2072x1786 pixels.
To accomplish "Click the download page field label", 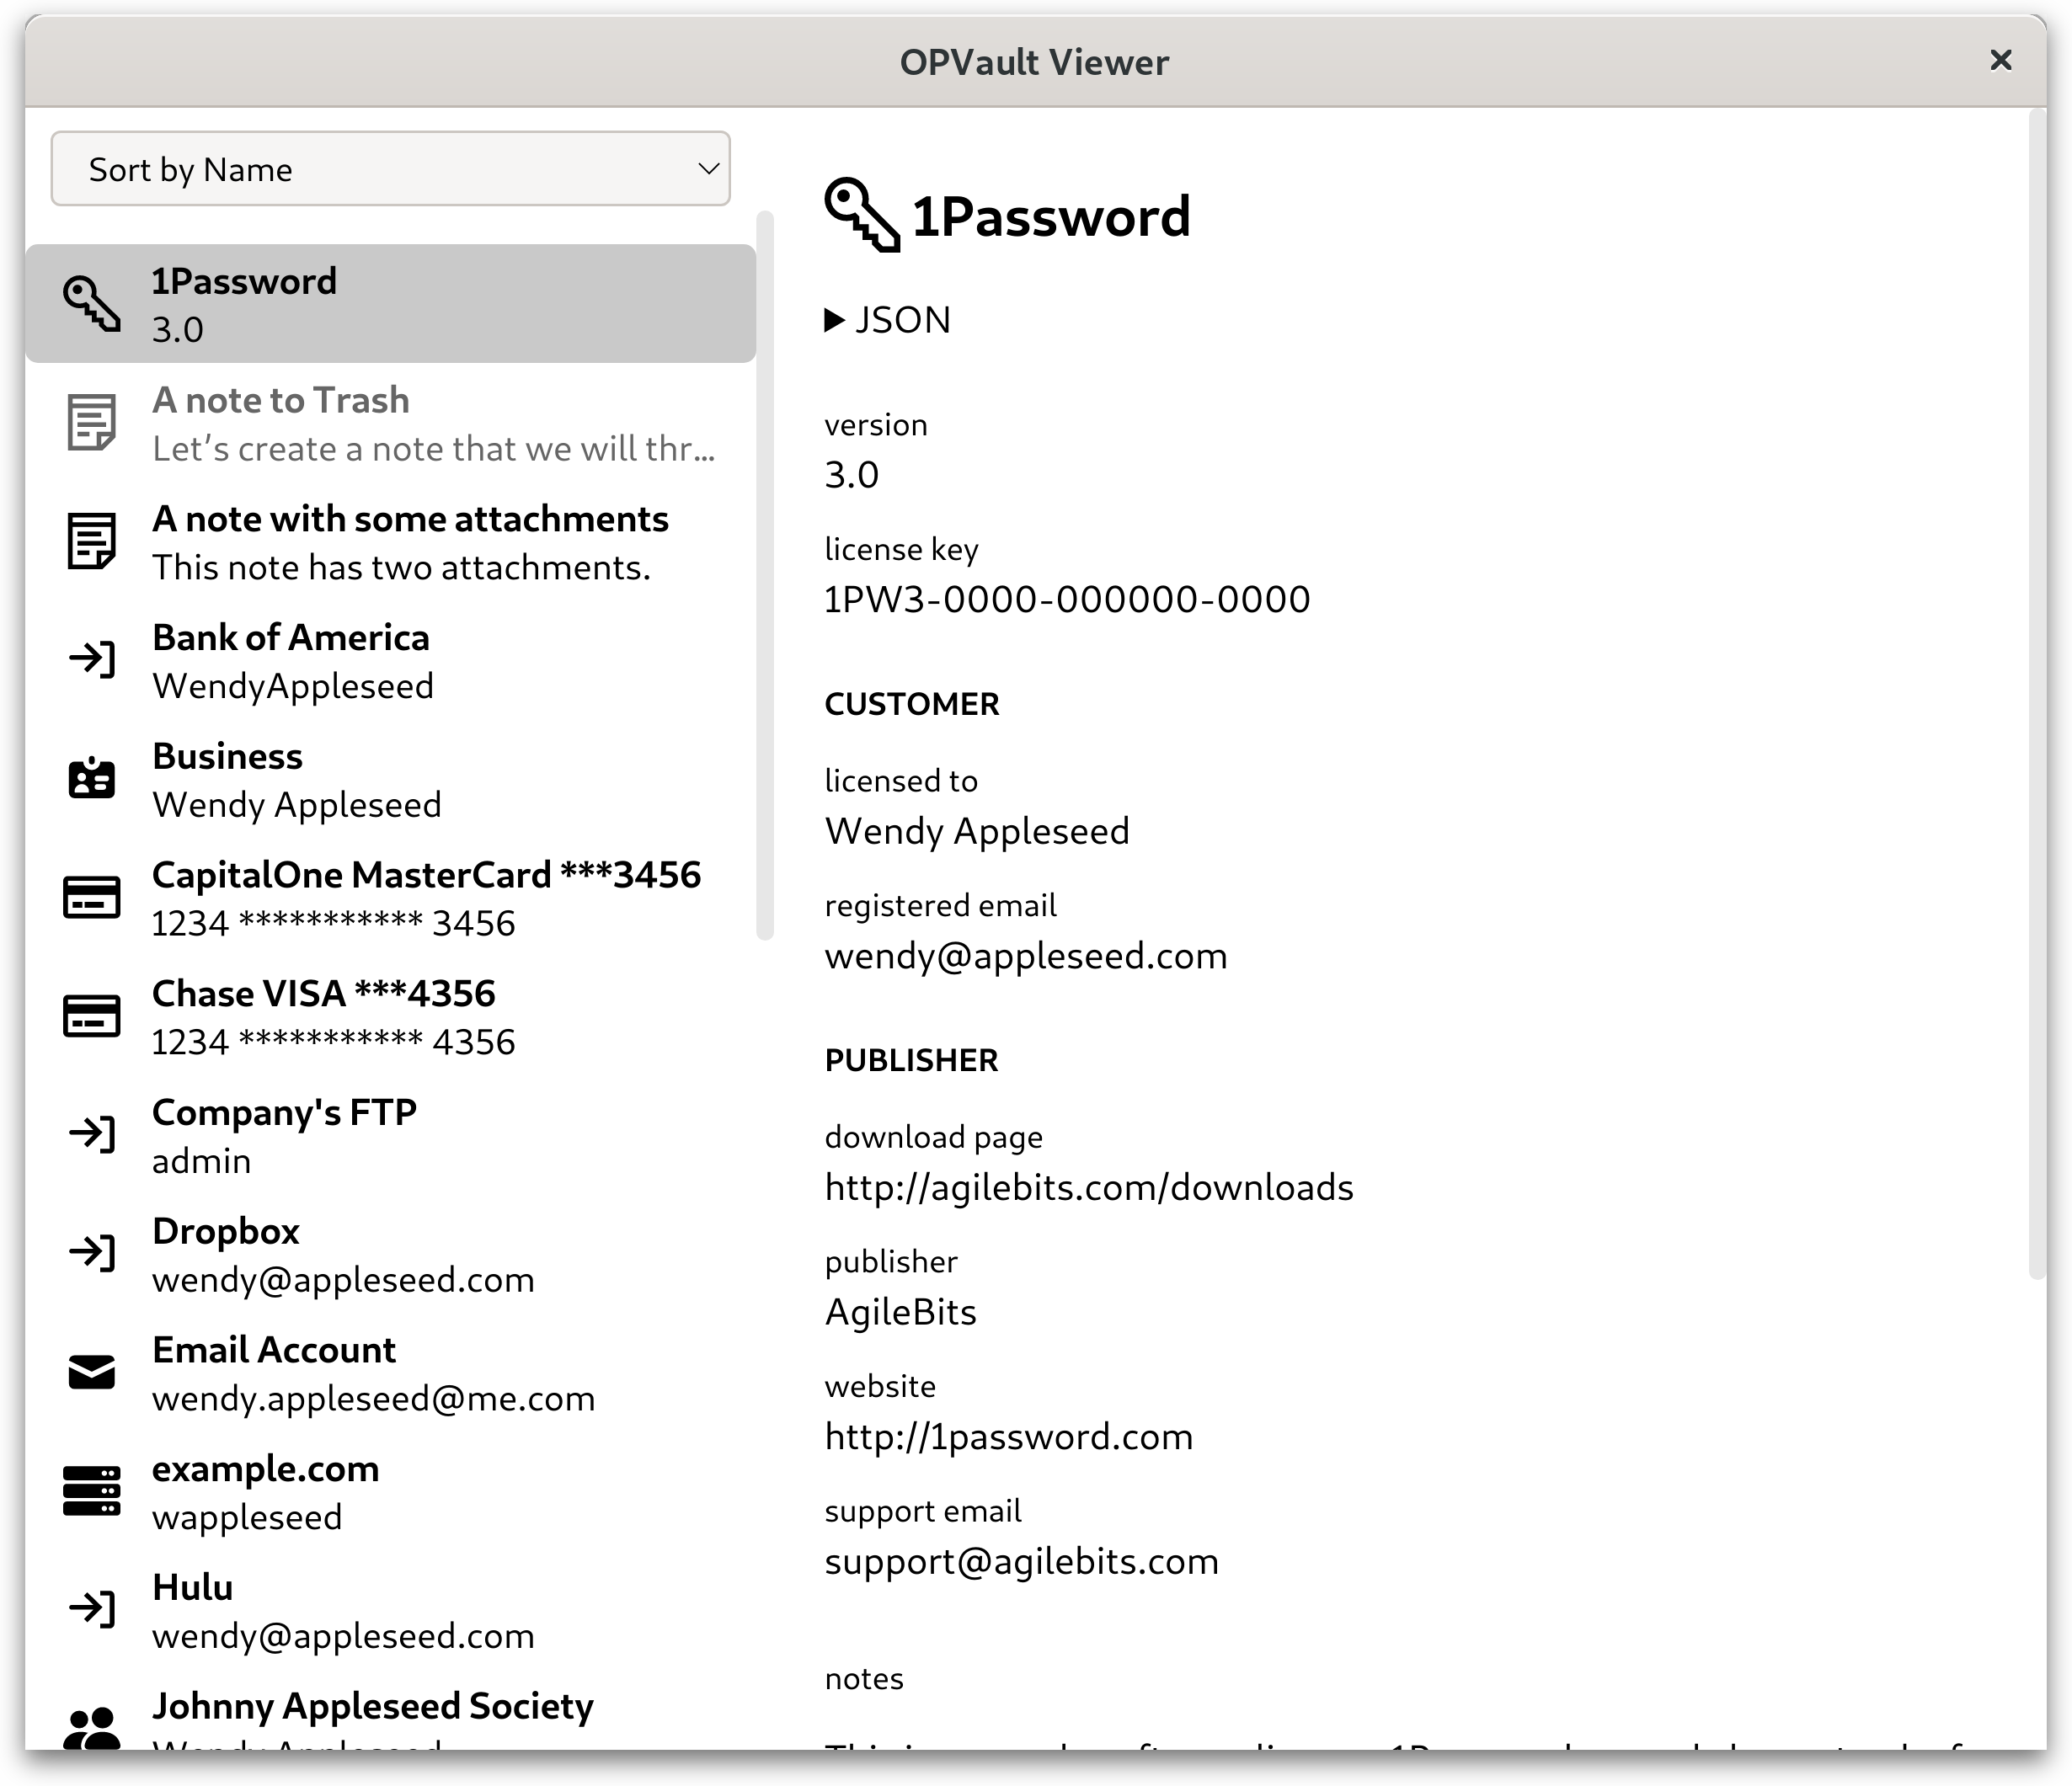I will [x=934, y=1137].
